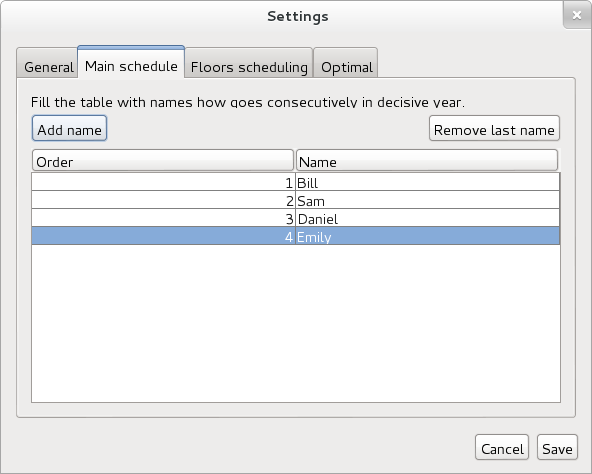Cancel the settings changes
The height and width of the screenshot is (474, 592).
tap(502, 447)
